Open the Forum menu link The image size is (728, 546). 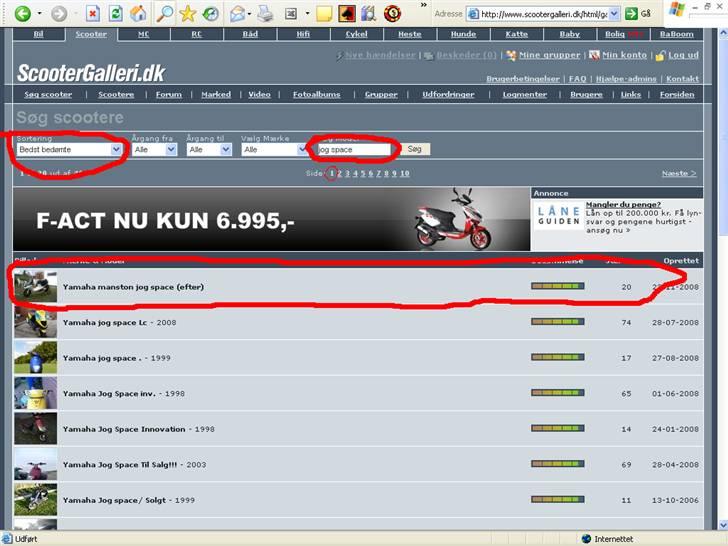169,95
